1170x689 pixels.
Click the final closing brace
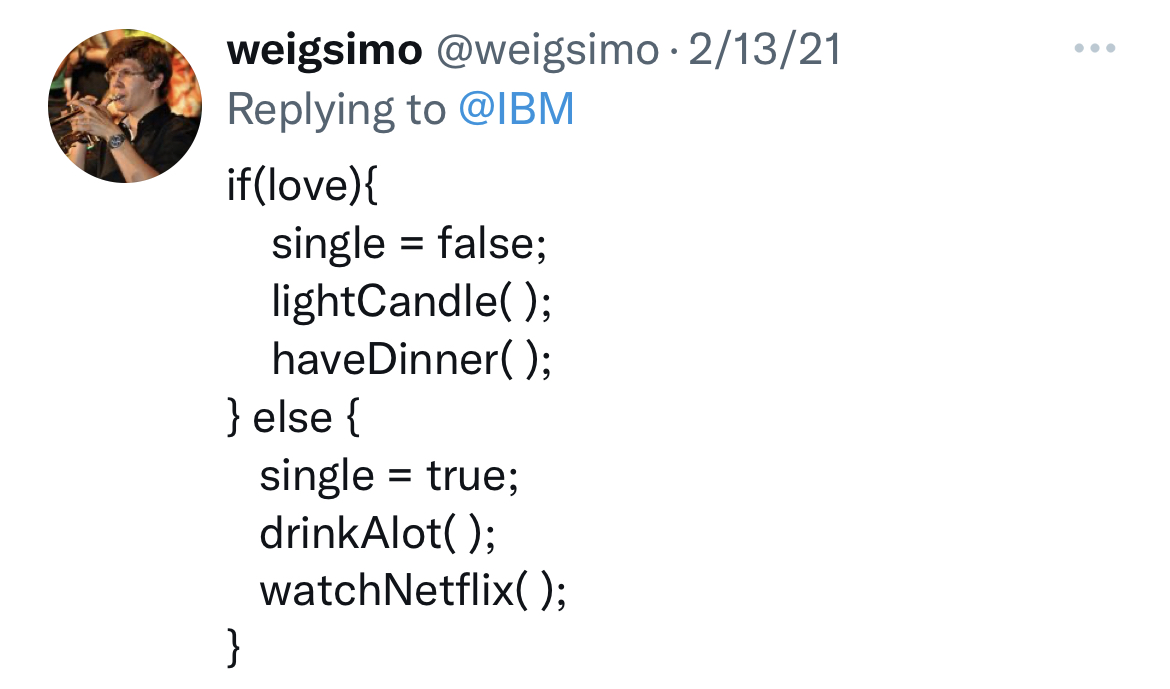click(x=235, y=647)
